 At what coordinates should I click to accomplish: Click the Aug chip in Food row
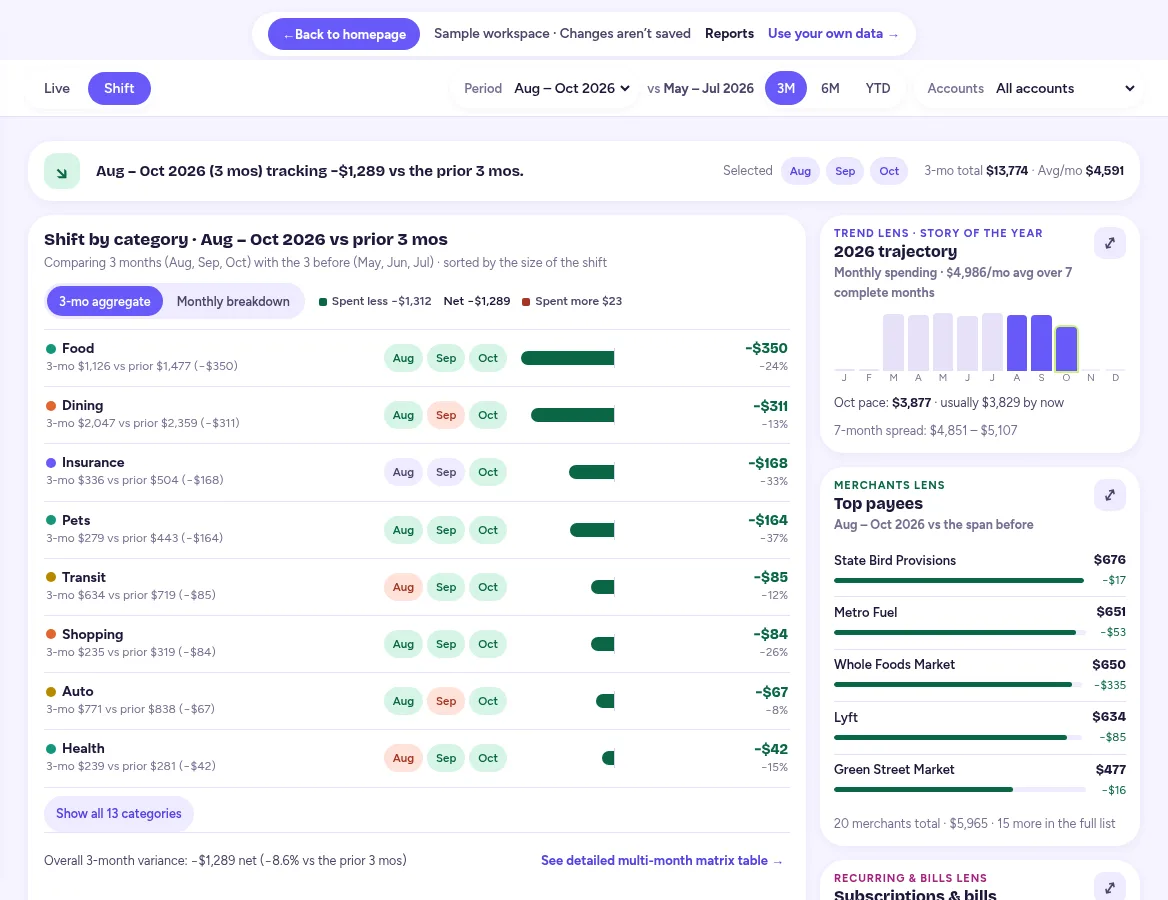point(403,358)
